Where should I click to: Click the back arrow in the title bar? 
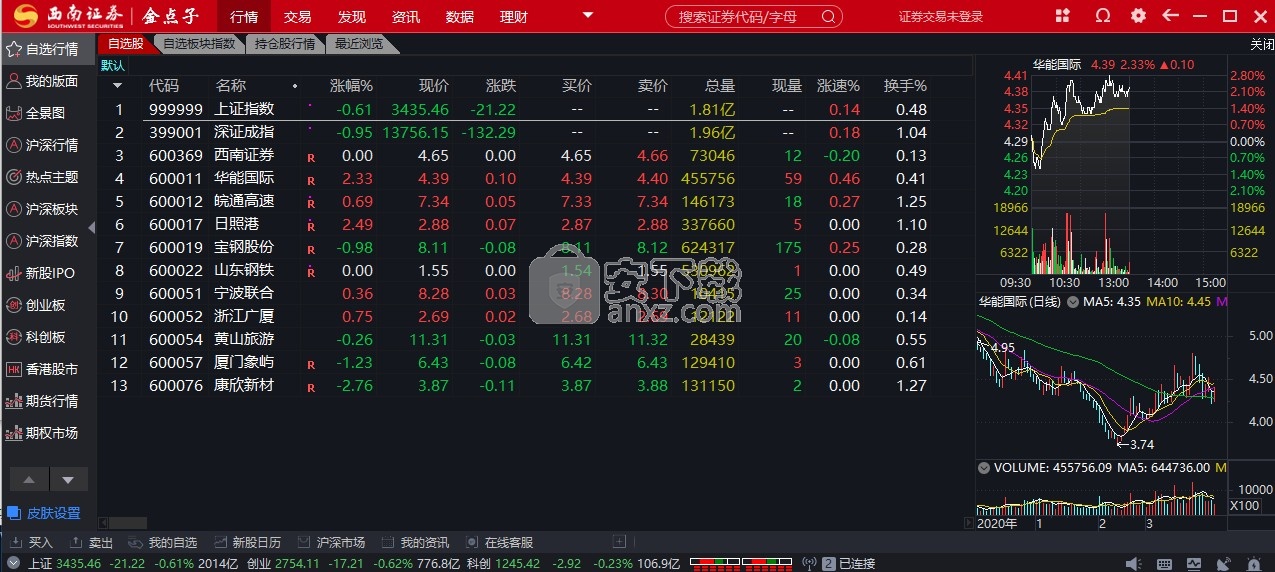(1170, 16)
